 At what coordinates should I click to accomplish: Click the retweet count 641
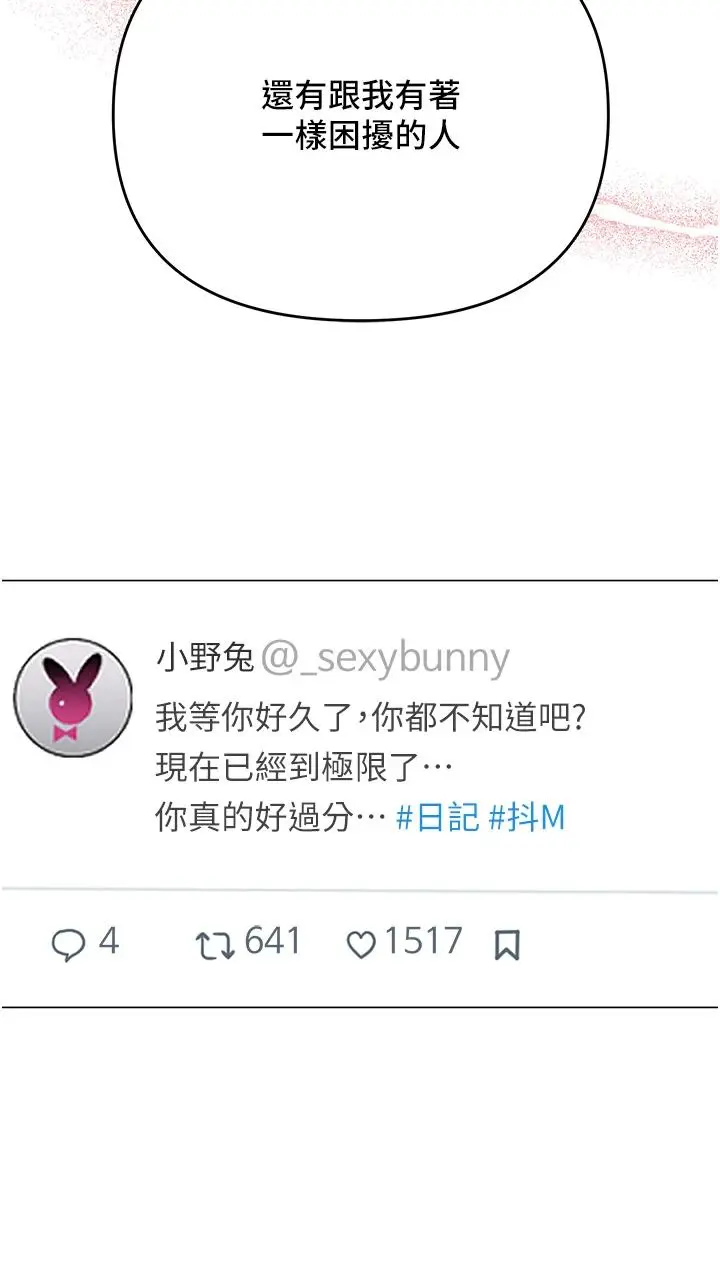[x=272, y=941]
